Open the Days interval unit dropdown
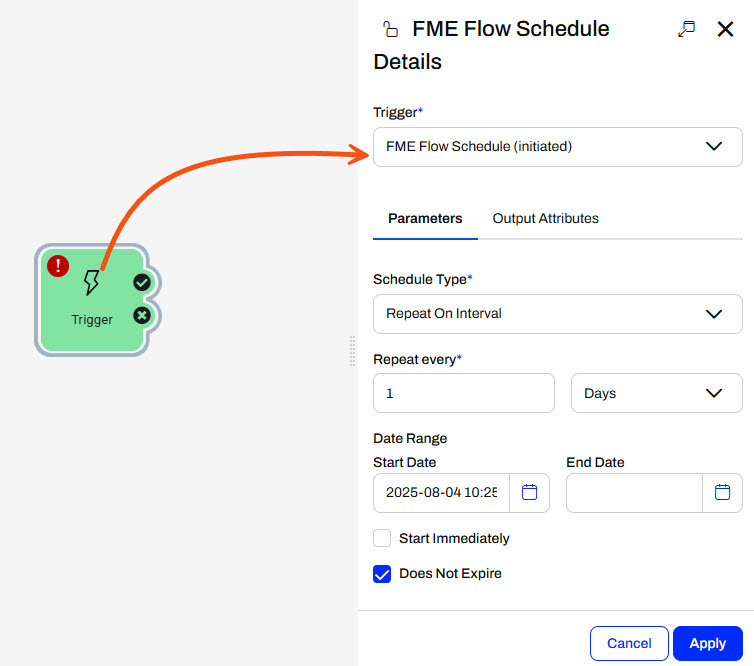Viewport: 754px width, 666px height. (x=656, y=393)
